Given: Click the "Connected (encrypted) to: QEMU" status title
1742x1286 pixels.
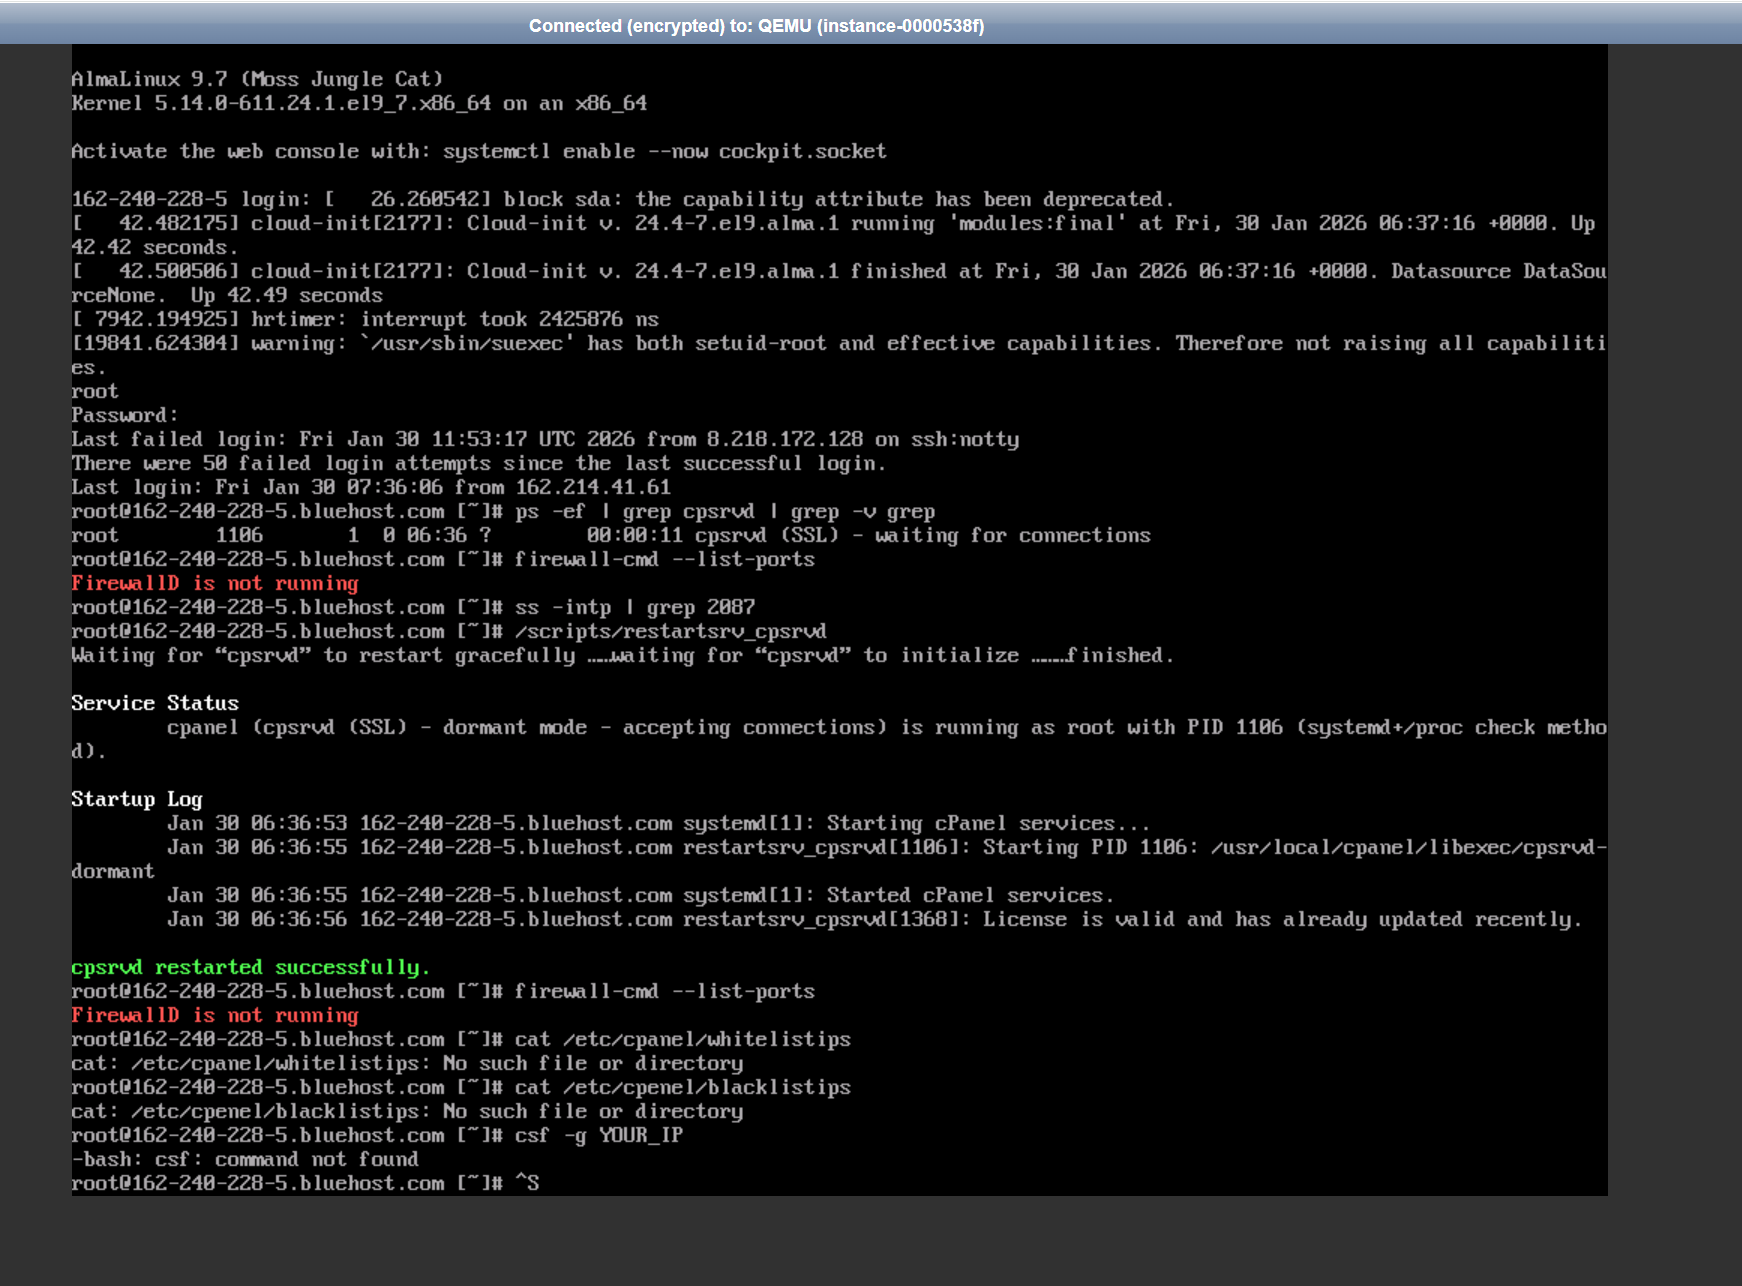Looking at the screenshot, I should click(756, 26).
